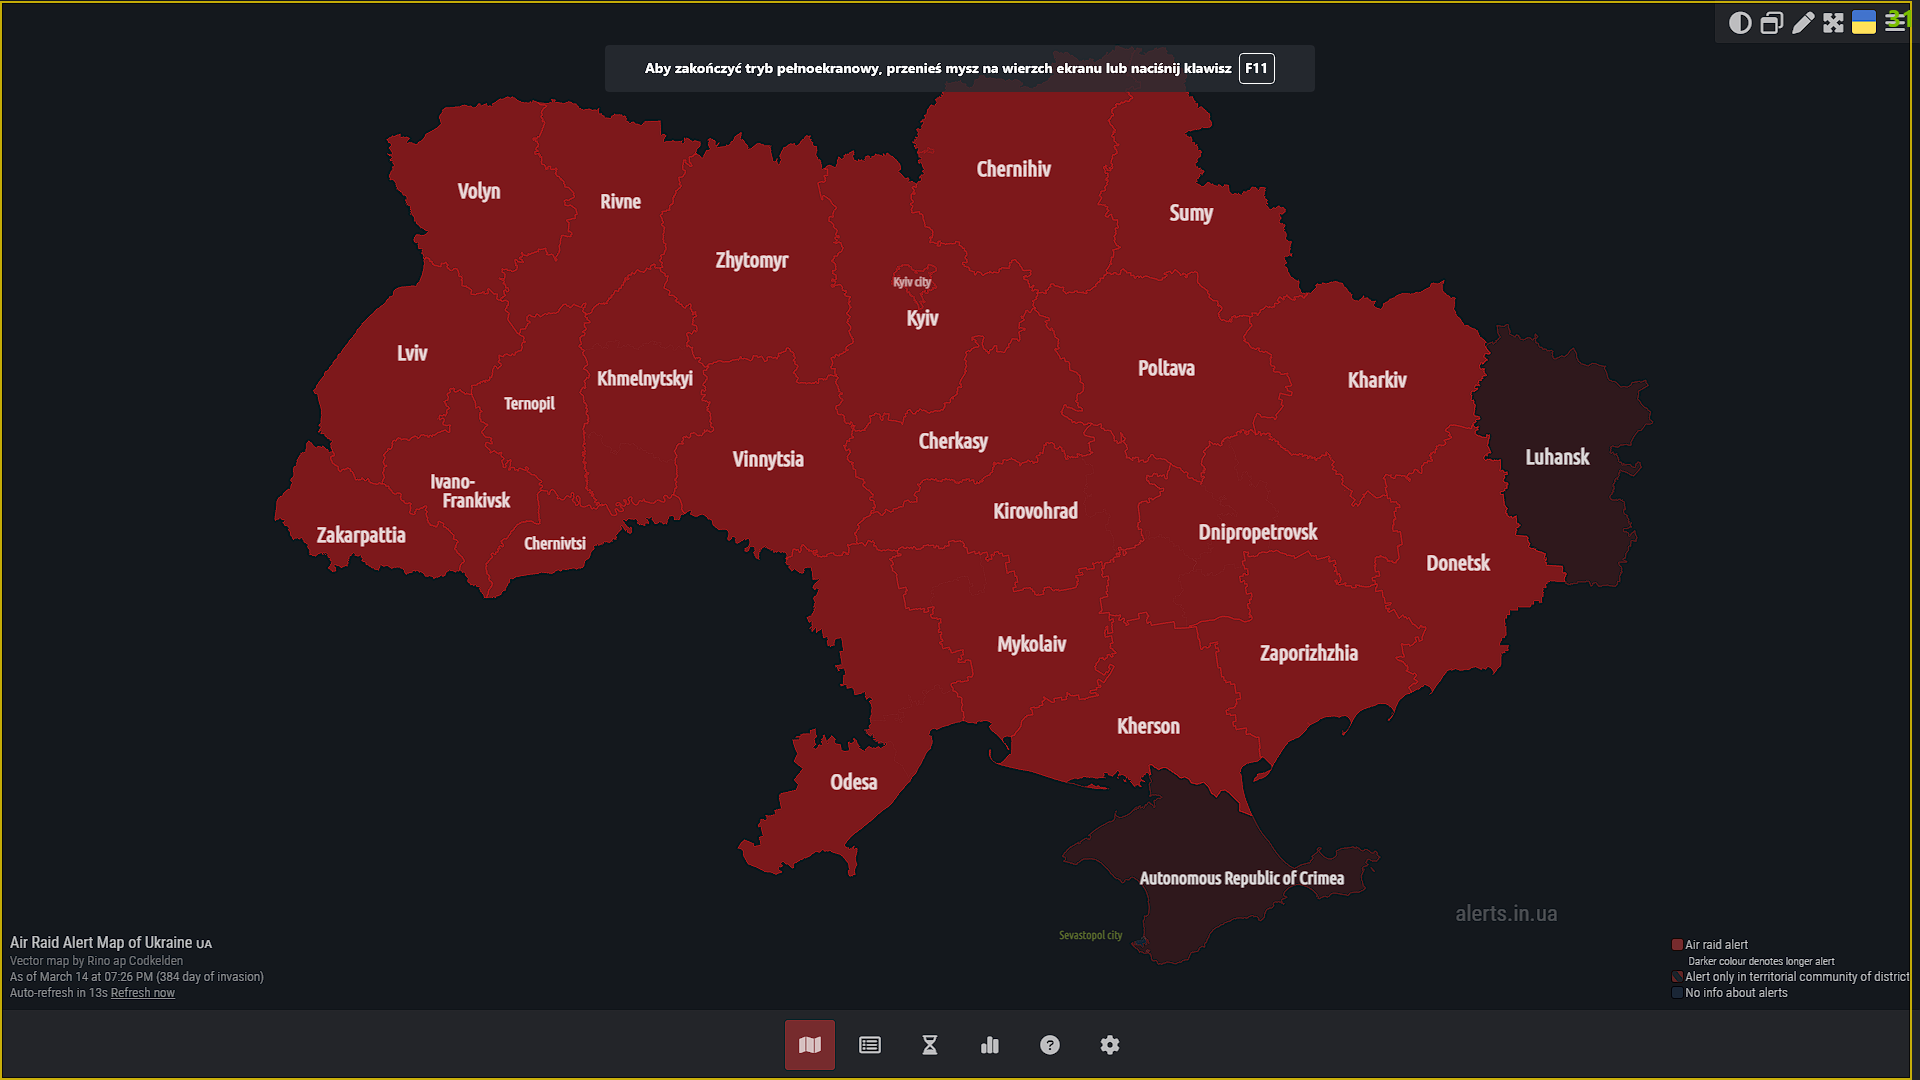Switch language via Ukrainian flag icon
Image resolution: width=1920 pixels, height=1080 pixels.
pyautogui.click(x=1864, y=23)
